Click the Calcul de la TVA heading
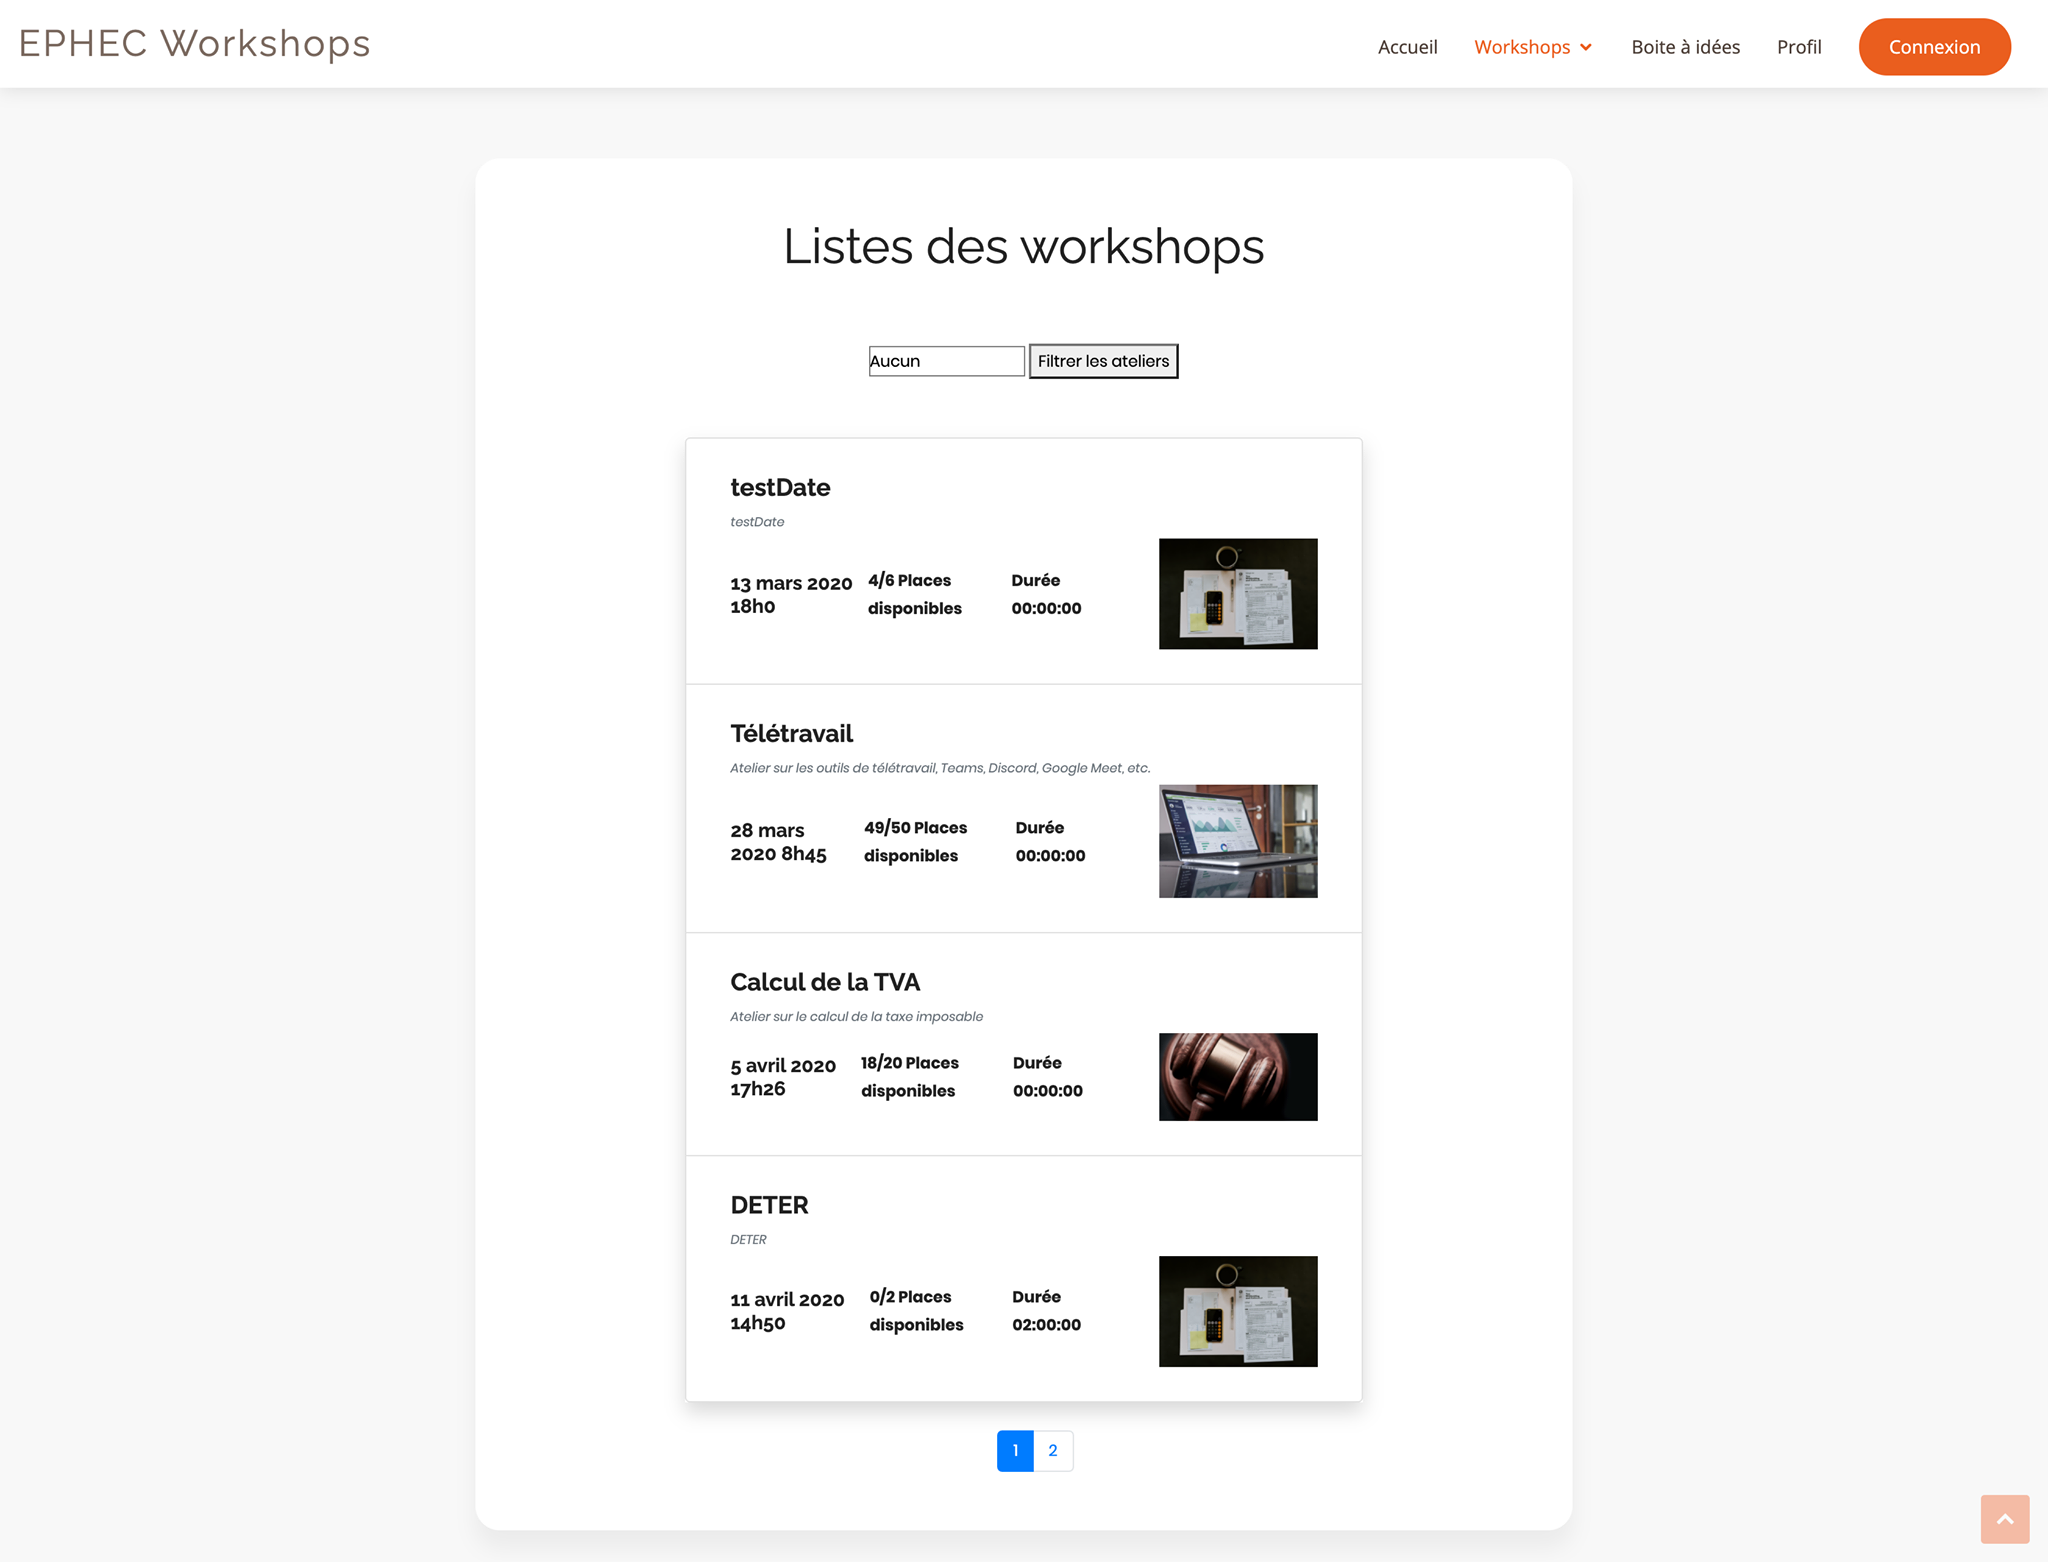The height and width of the screenshot is (1562, 2048). coord(825,982)
